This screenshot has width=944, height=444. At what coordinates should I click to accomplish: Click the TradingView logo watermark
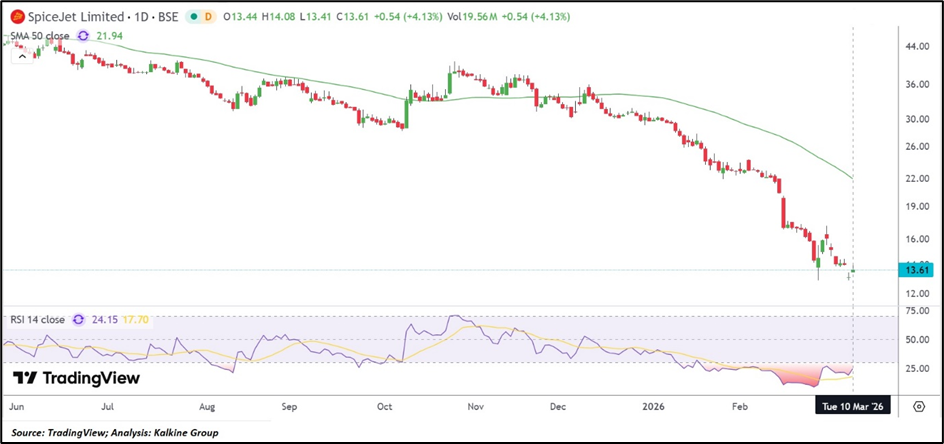coord(77,379)
